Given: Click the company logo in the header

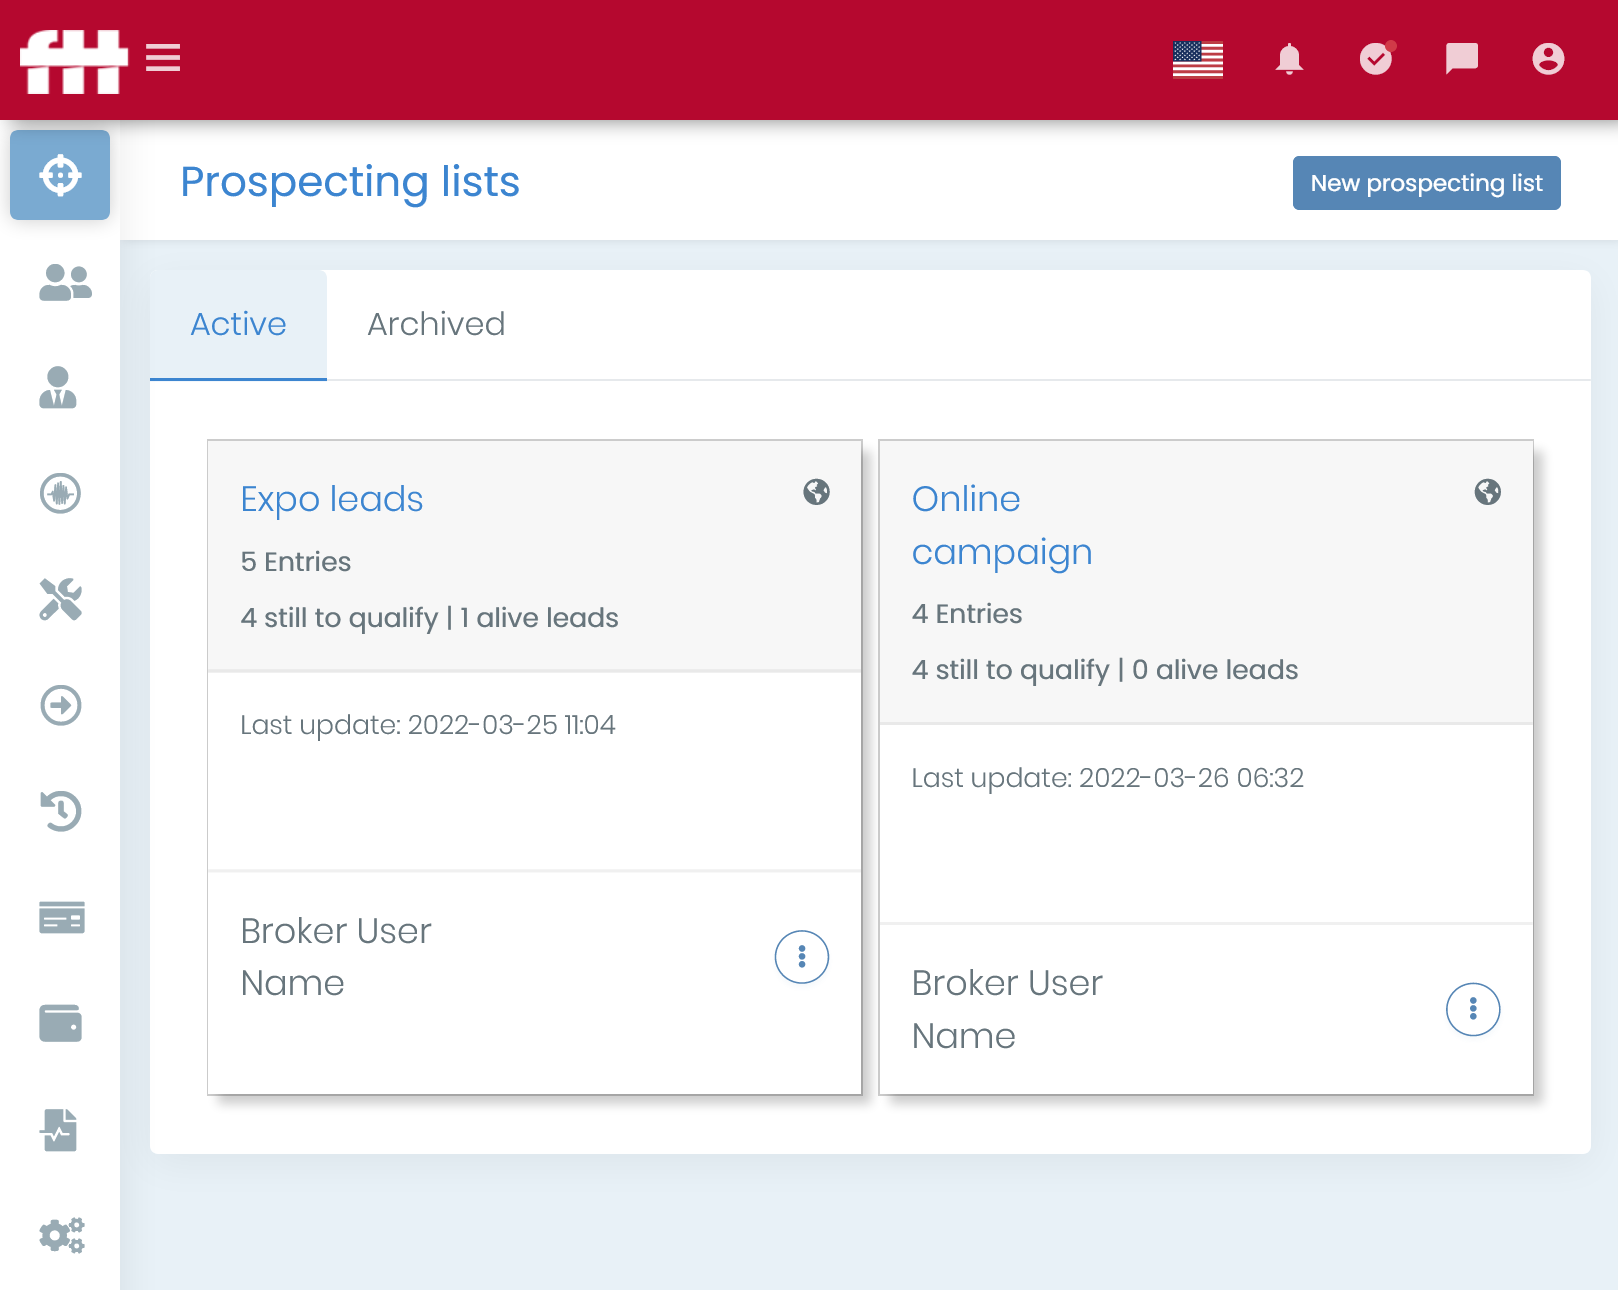Looking at the screenshot, I should (x=74, y=61).
